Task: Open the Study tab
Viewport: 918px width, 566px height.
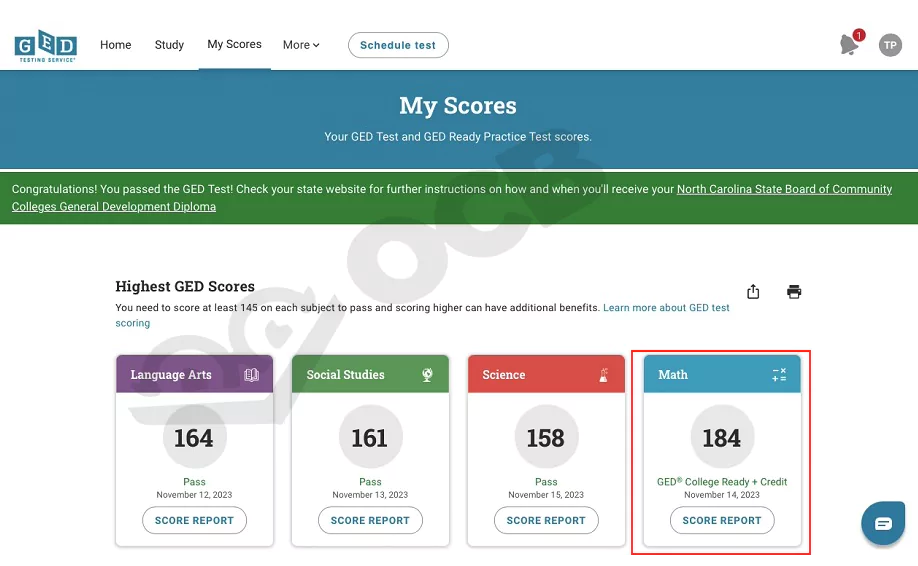Action: click(169, 45)
